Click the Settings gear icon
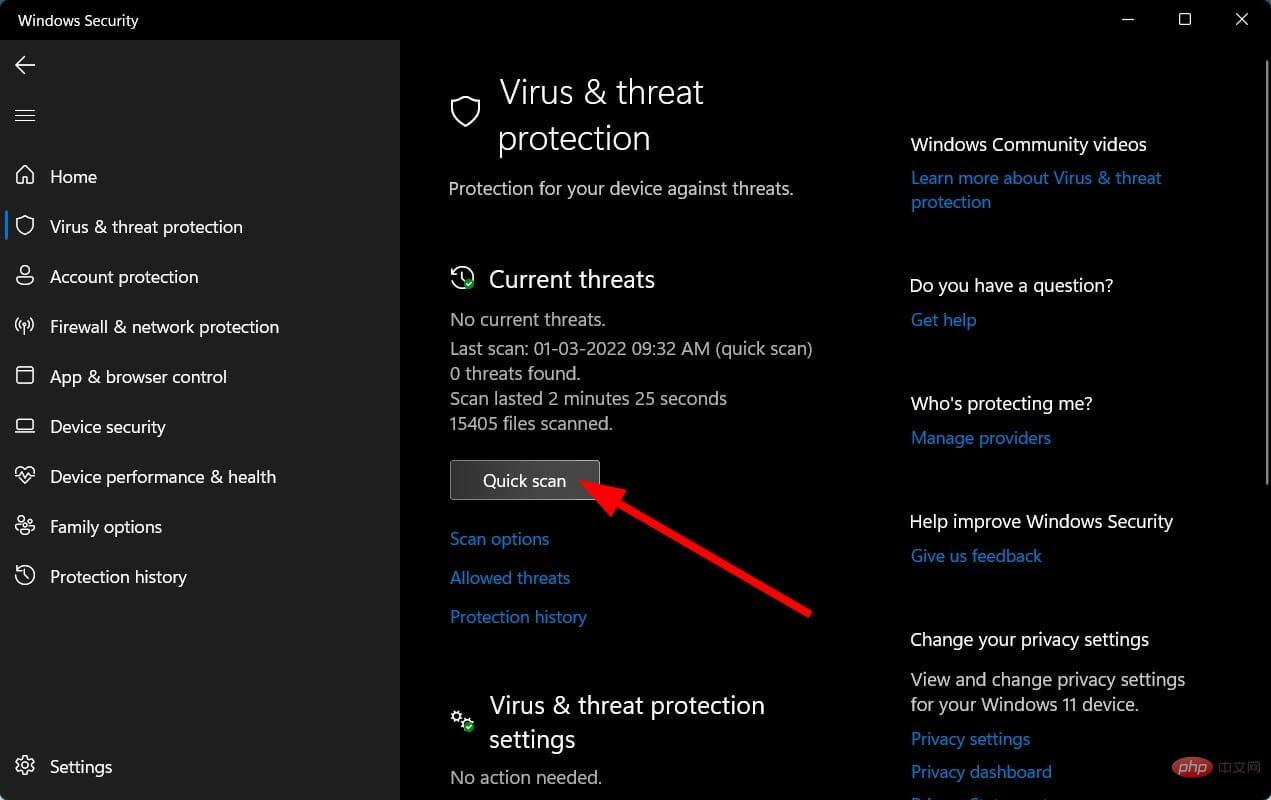 (x=25, y=767)
